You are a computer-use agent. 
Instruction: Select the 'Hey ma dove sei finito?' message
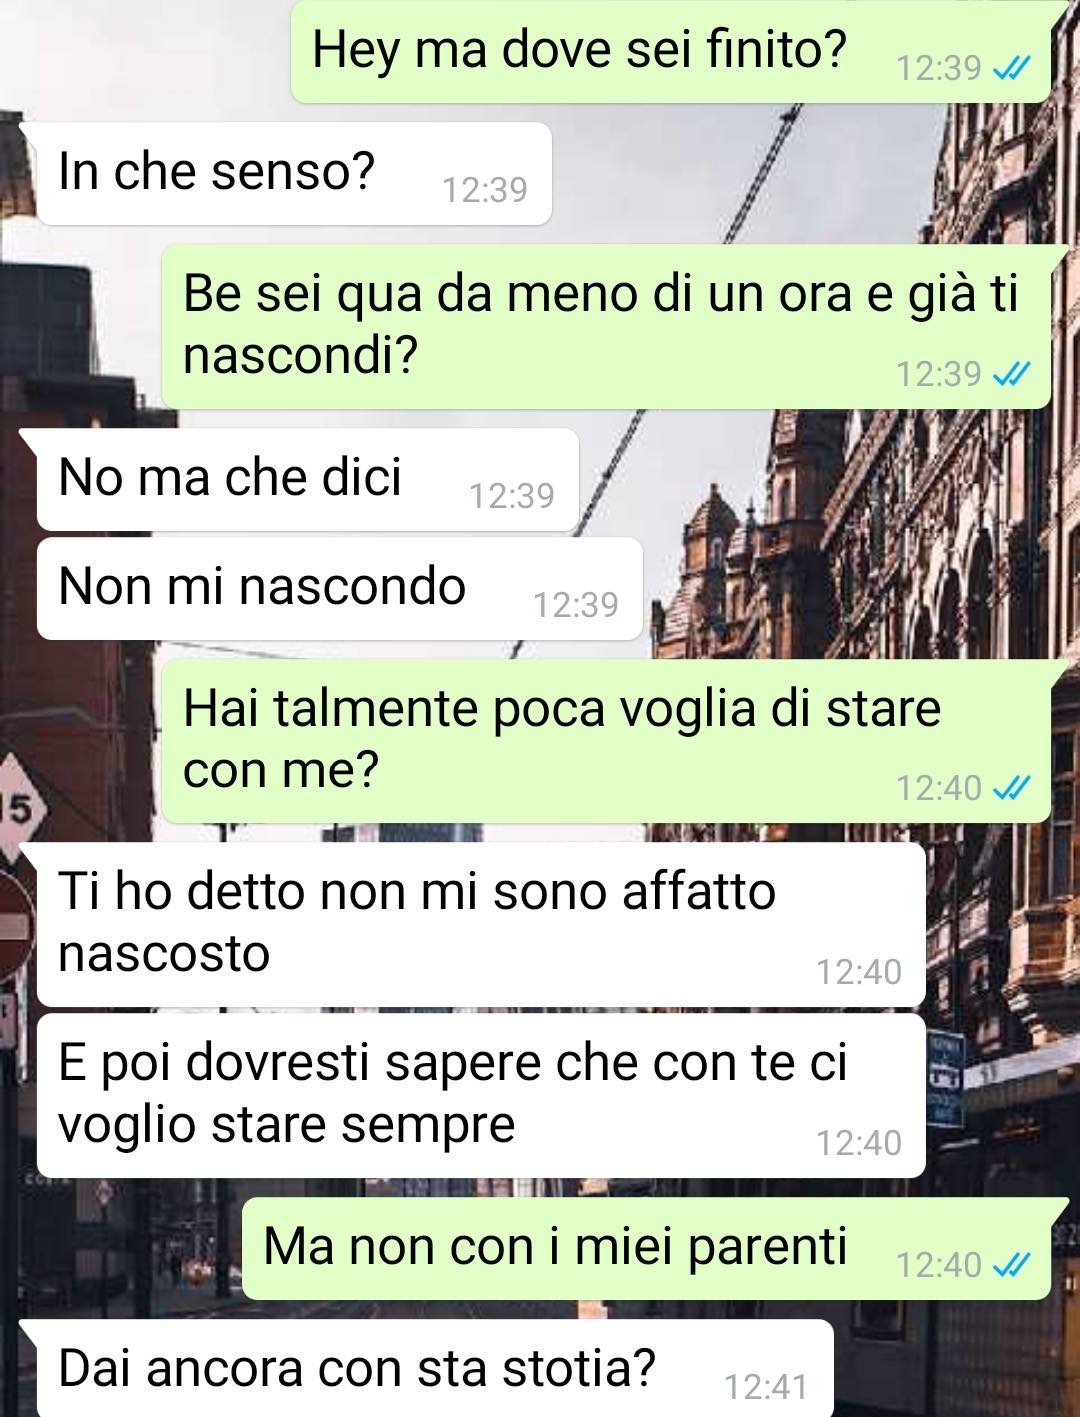pyautogui.click(x=672, y=51)
